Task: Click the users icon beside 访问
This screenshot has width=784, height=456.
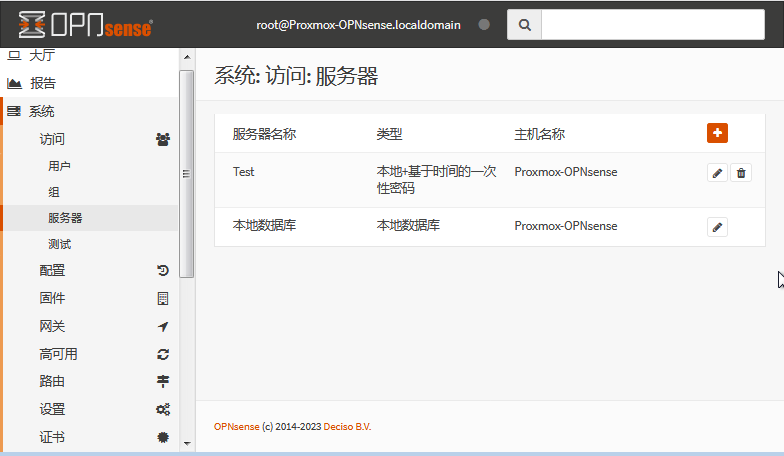Action: pos(163,139)
